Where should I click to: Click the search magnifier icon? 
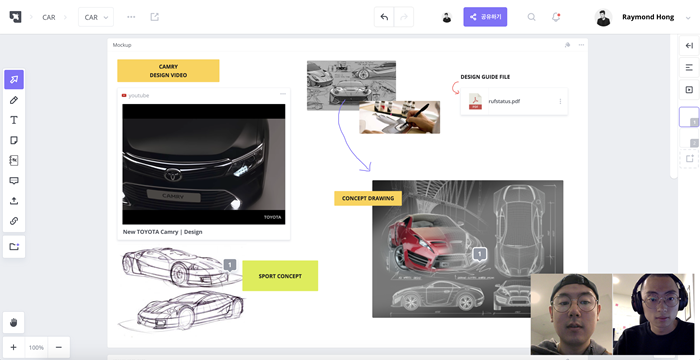531,17
